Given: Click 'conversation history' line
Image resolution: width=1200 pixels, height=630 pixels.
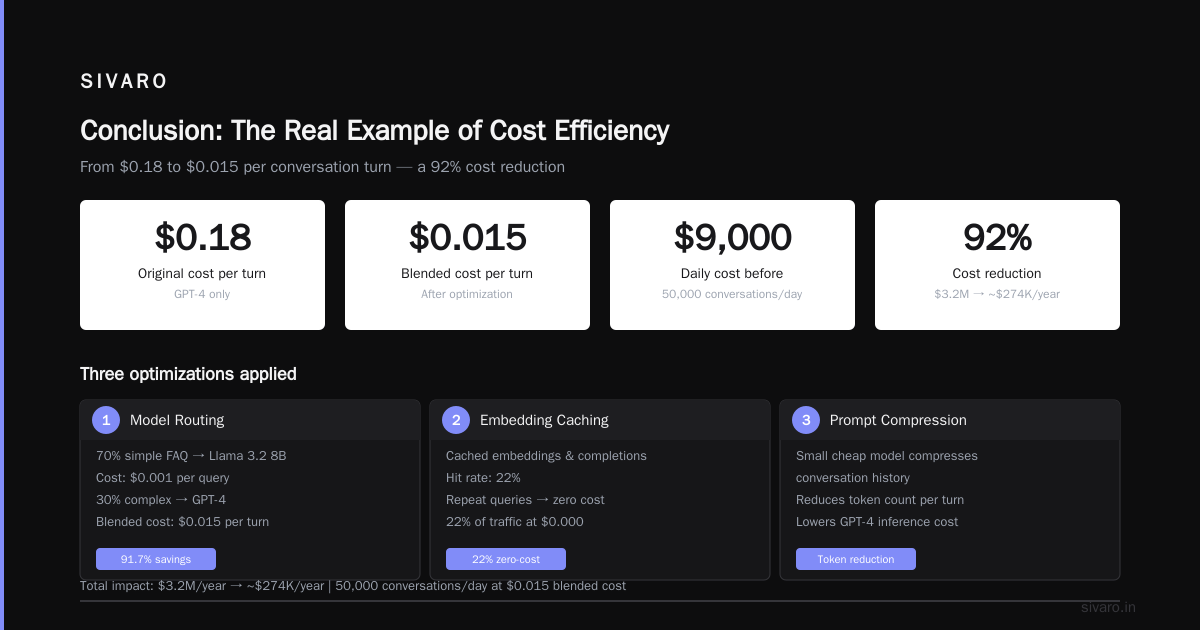Looking at the screenshot, I should click(853, 478).
